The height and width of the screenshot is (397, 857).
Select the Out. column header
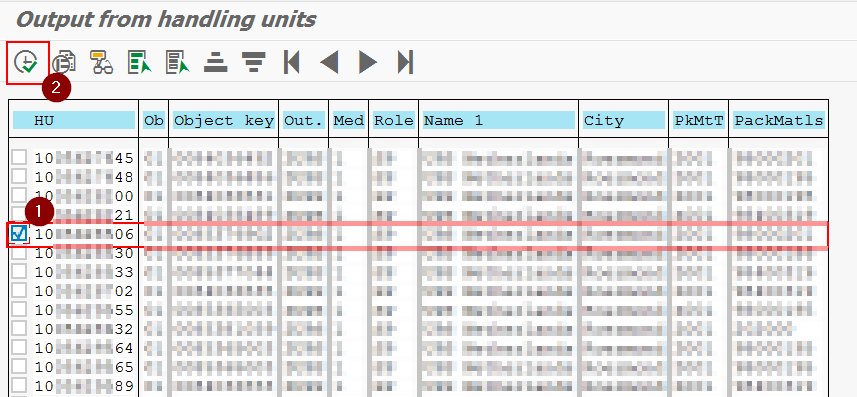(x=304, y=120)
